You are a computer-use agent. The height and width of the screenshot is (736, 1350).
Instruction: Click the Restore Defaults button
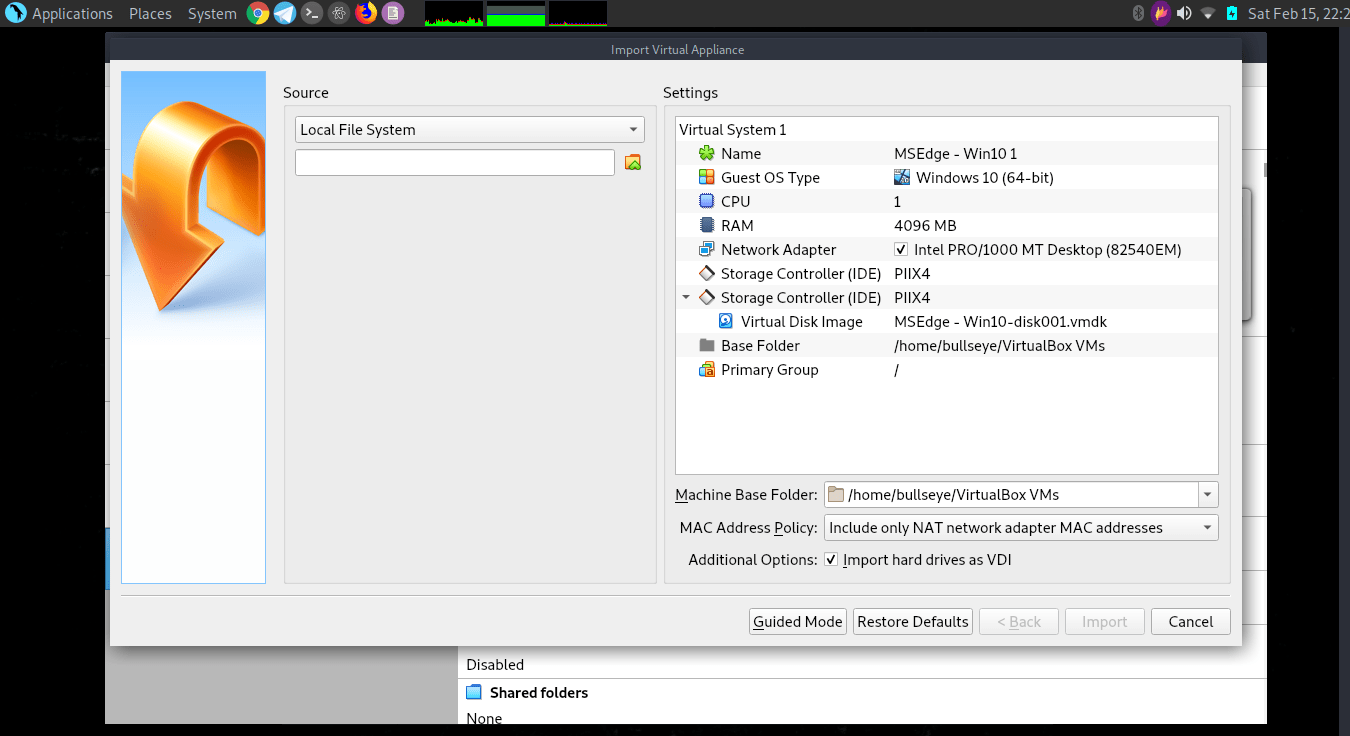(913, 621)
